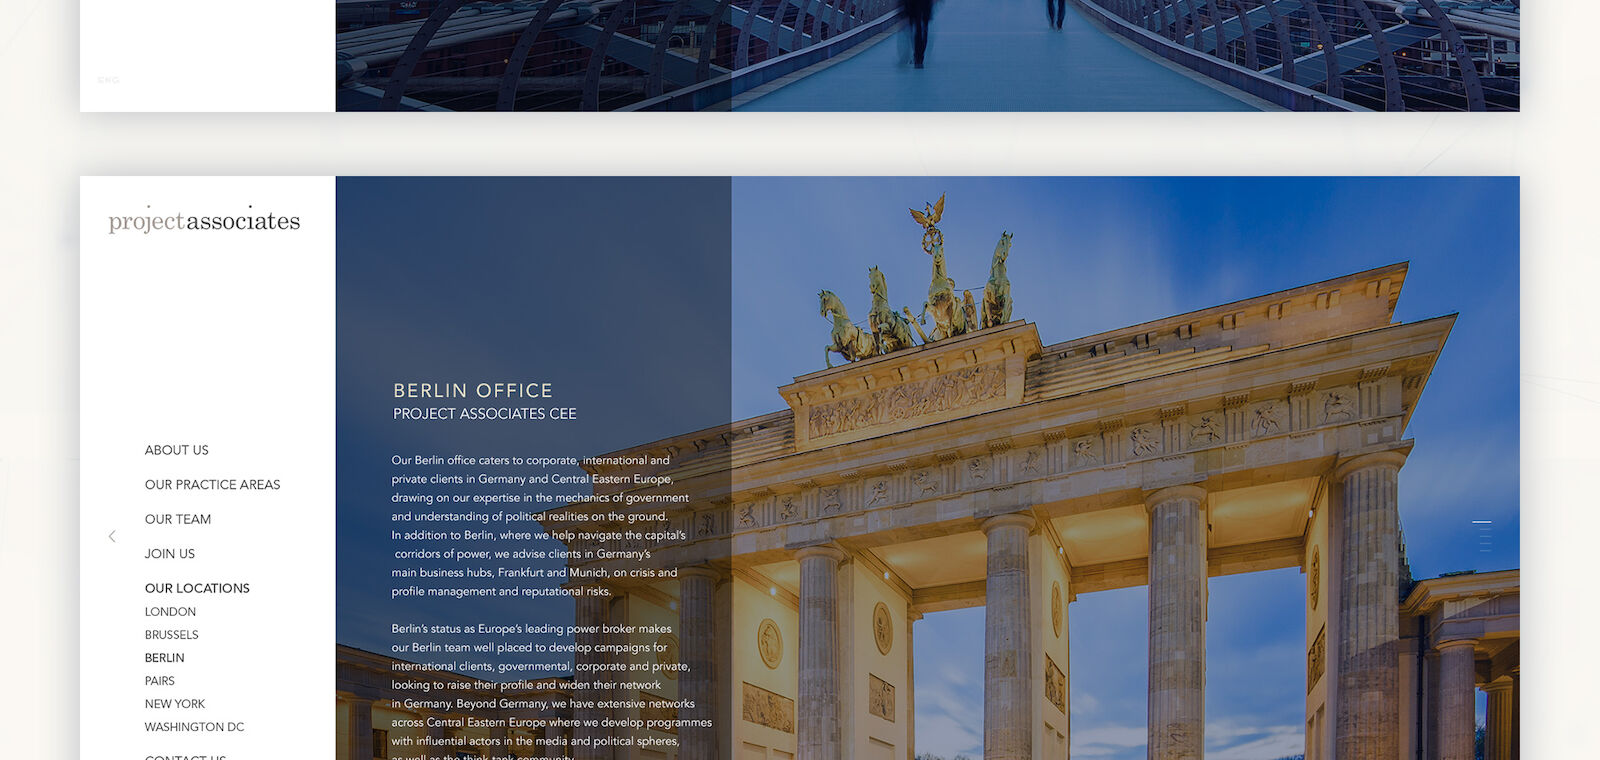1600x760 pixels.
Task: Visit the New York office page
Action: coord(174,704)
